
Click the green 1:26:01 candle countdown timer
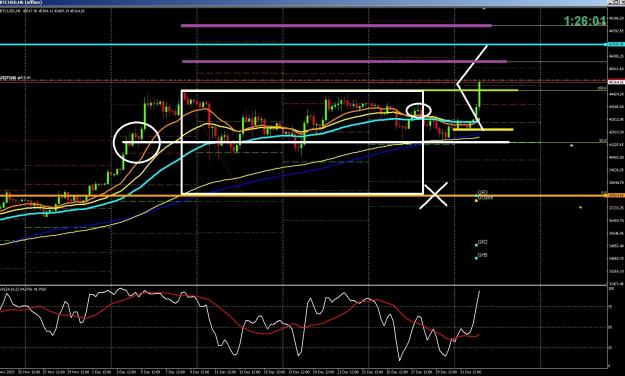[x=585, y=21]
